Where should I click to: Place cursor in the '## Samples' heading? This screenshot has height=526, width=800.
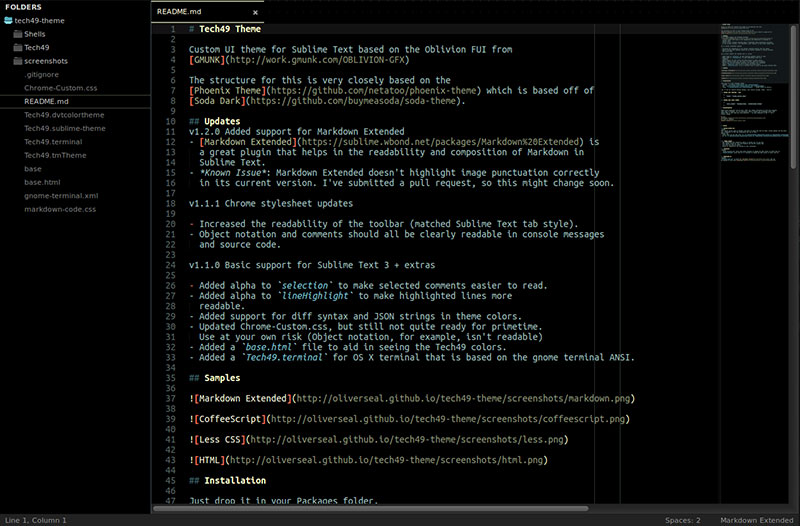(x=214, y=378)
